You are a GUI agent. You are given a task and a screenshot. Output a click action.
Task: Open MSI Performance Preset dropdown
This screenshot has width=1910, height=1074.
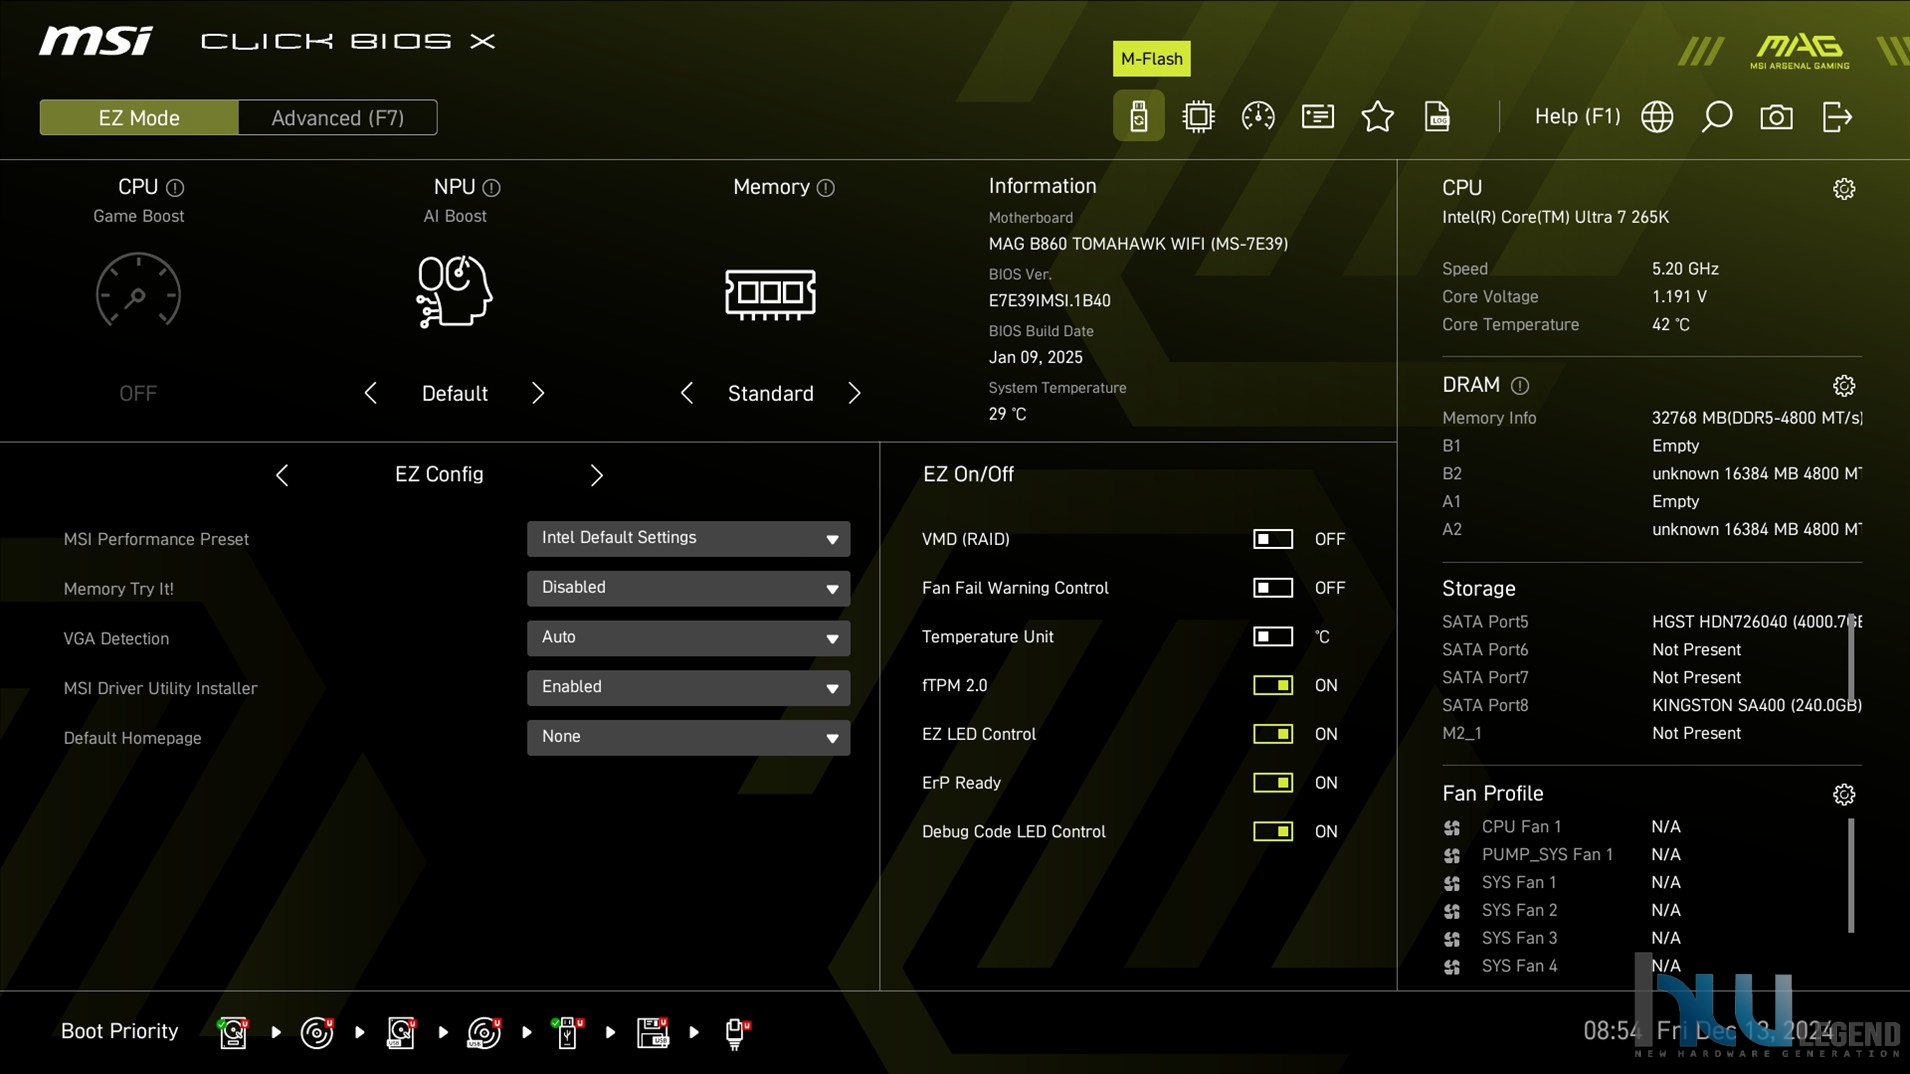coord(688,539)
